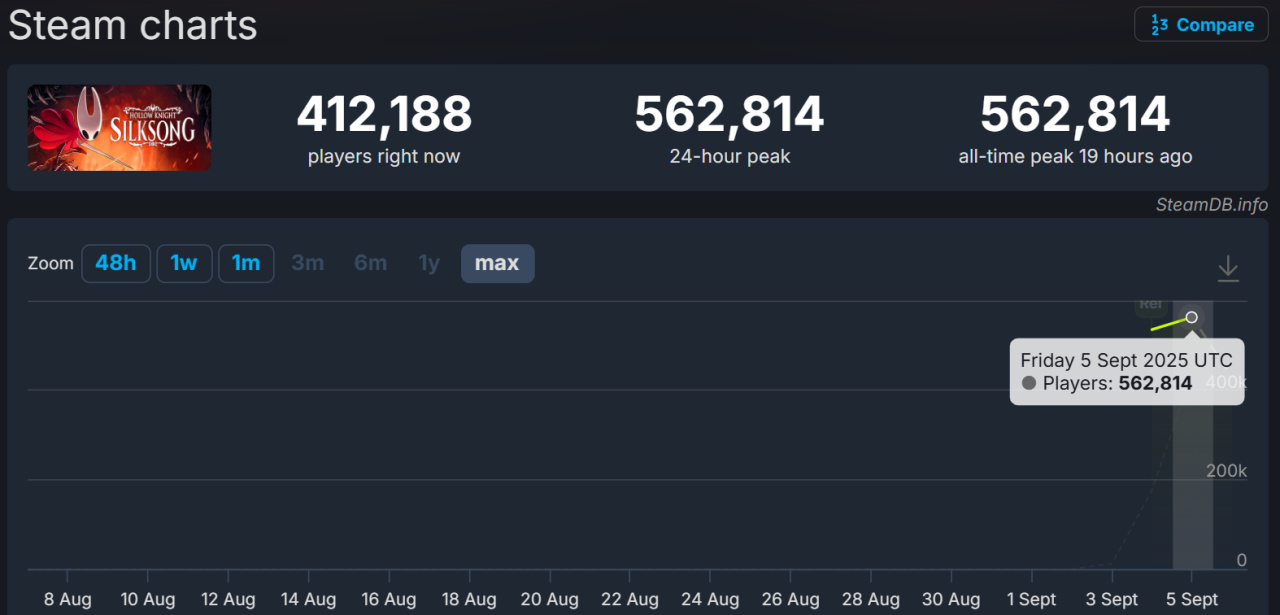The width and height of the screenshot is (1280, 615).
Task: Select the 3m zoom option
Action: [x=308, y=263]
